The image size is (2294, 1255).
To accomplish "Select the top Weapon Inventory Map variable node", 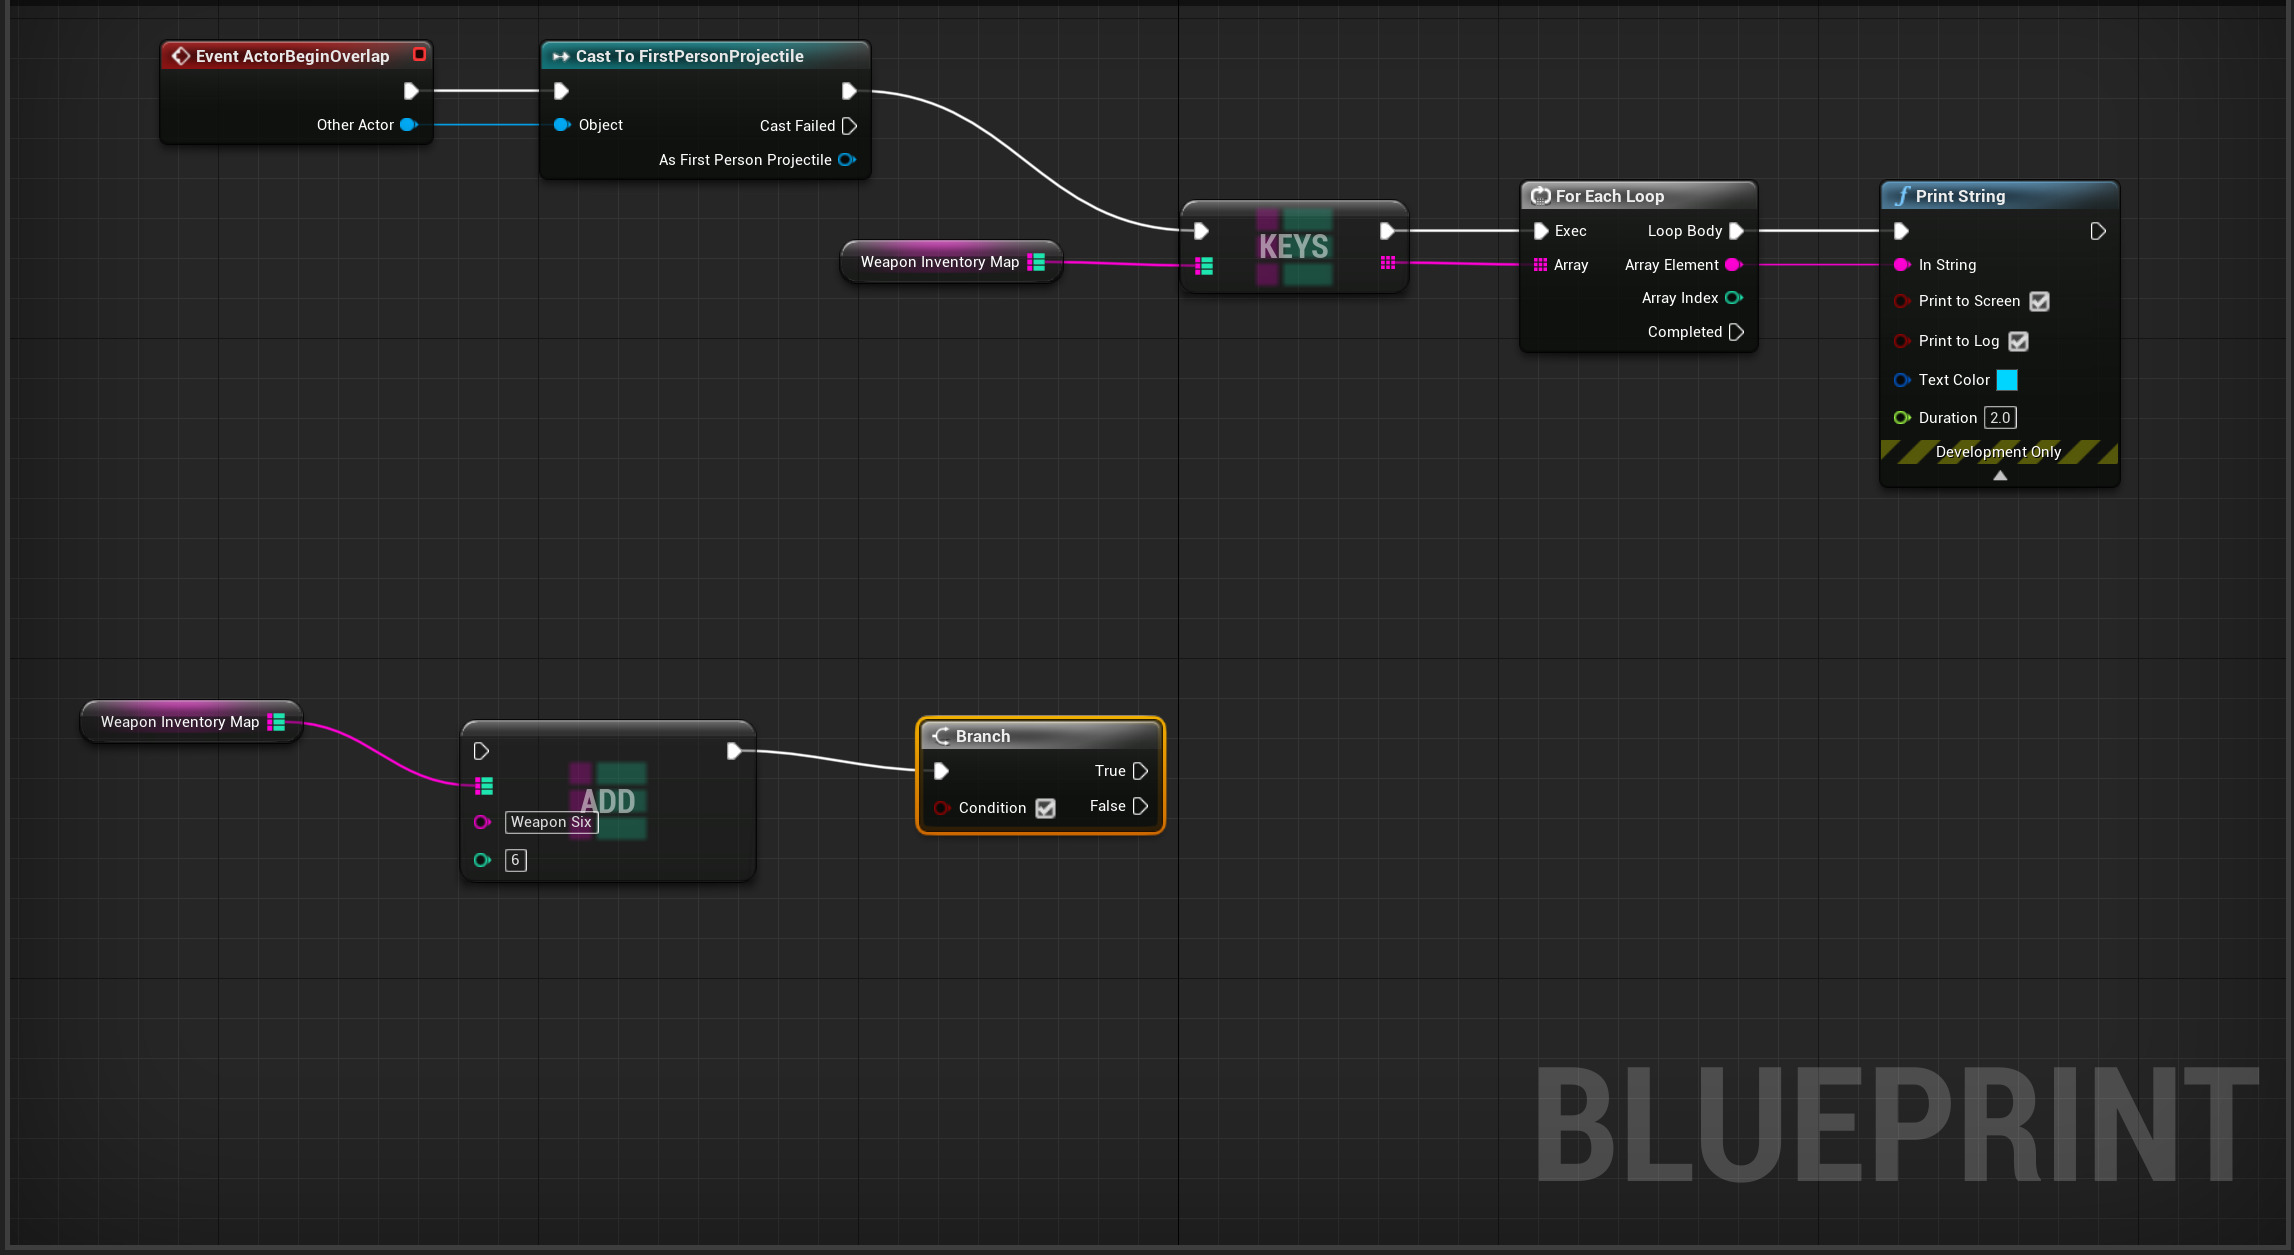I will pyautogui.click(x=939, y=262).
